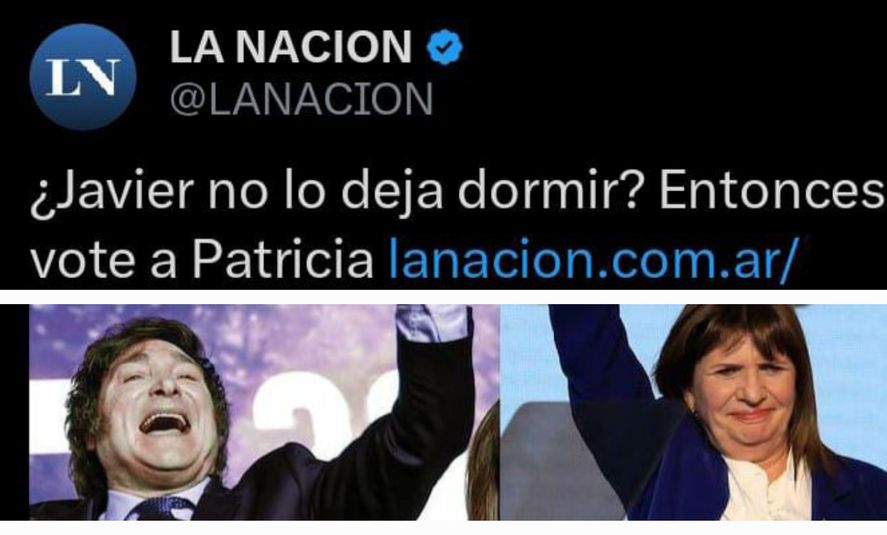887x535 pixels.
Task: Open the LA NACION profile avatar
Action: click(x=83, y=77)
